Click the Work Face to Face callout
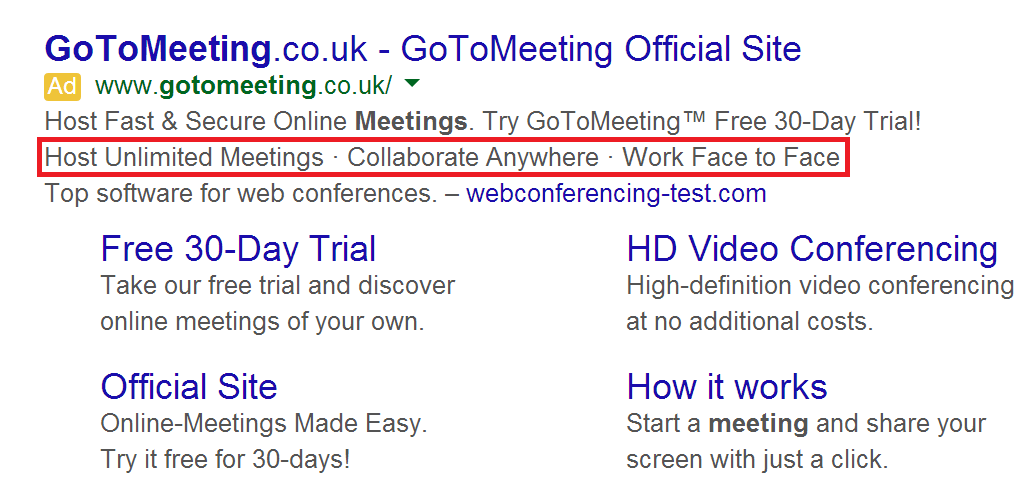This screenshot has height=499, width=1033. [731, 158]
